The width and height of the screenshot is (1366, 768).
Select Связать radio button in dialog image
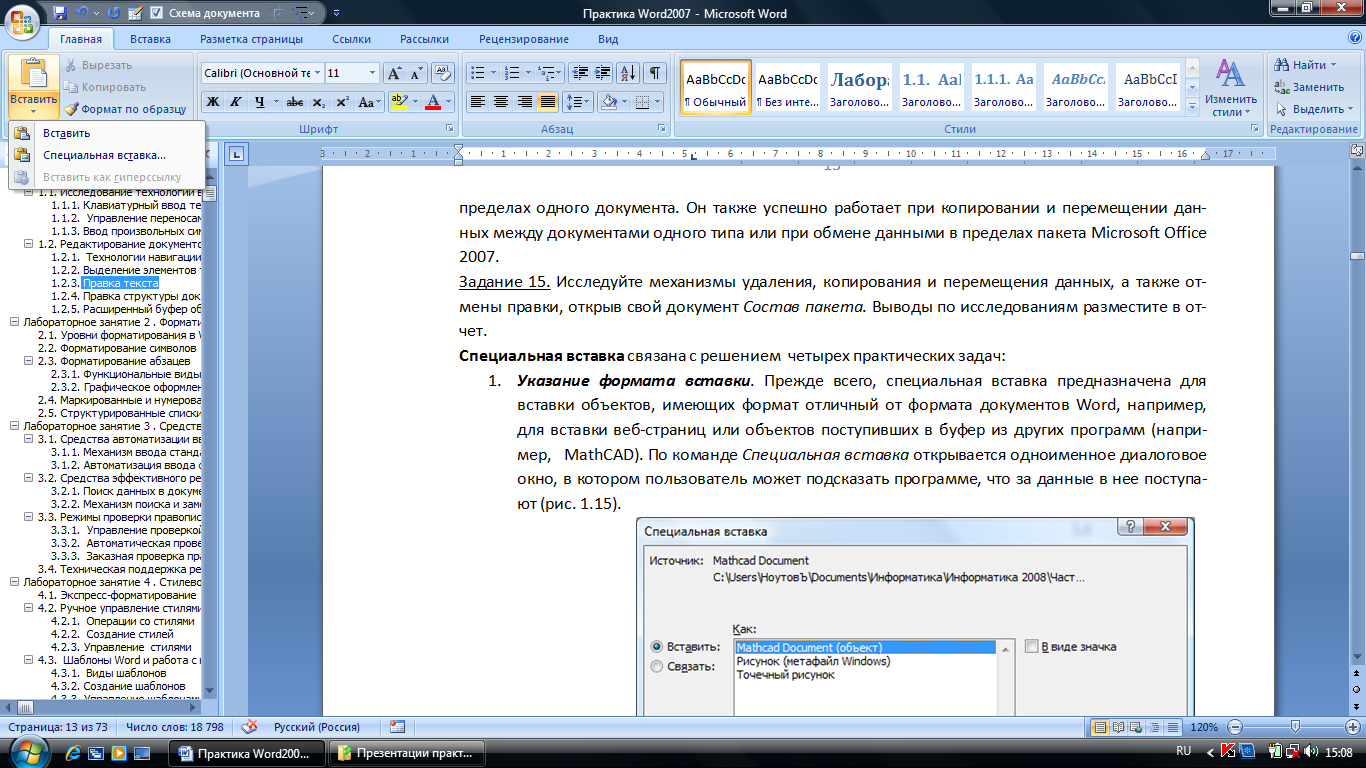[x=657, y=667]
